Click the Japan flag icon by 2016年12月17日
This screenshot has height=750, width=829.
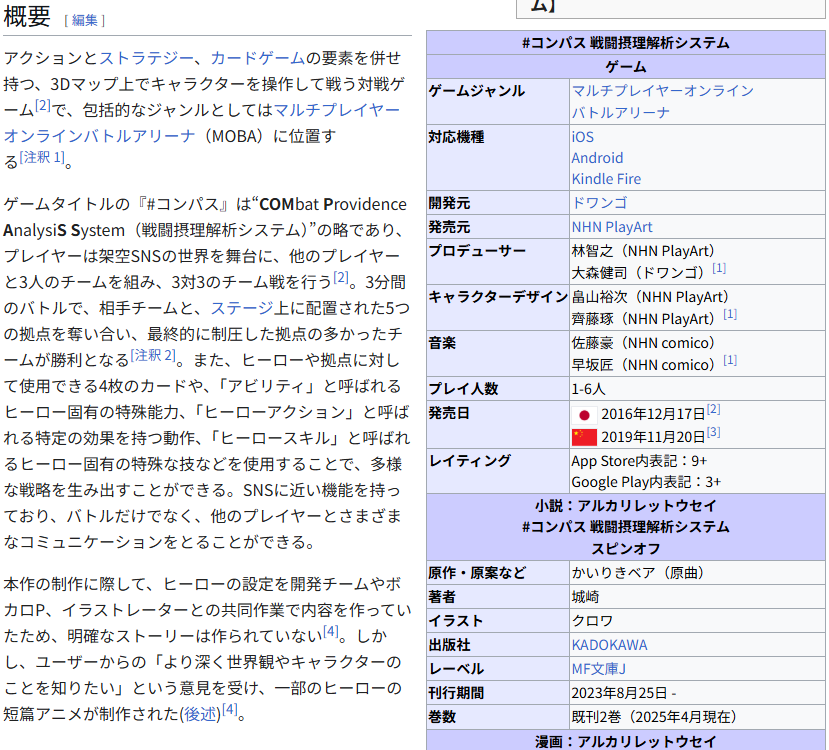tap(584, 415)
